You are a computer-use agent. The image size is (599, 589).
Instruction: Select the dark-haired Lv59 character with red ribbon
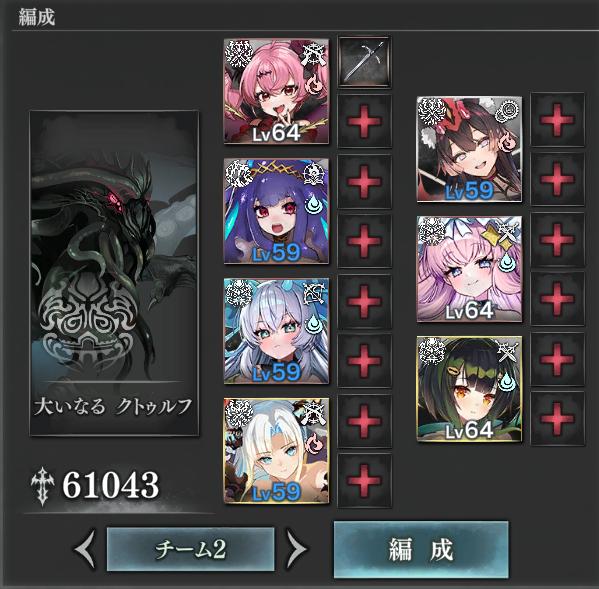pyautogui.click(x=469, y=149)
